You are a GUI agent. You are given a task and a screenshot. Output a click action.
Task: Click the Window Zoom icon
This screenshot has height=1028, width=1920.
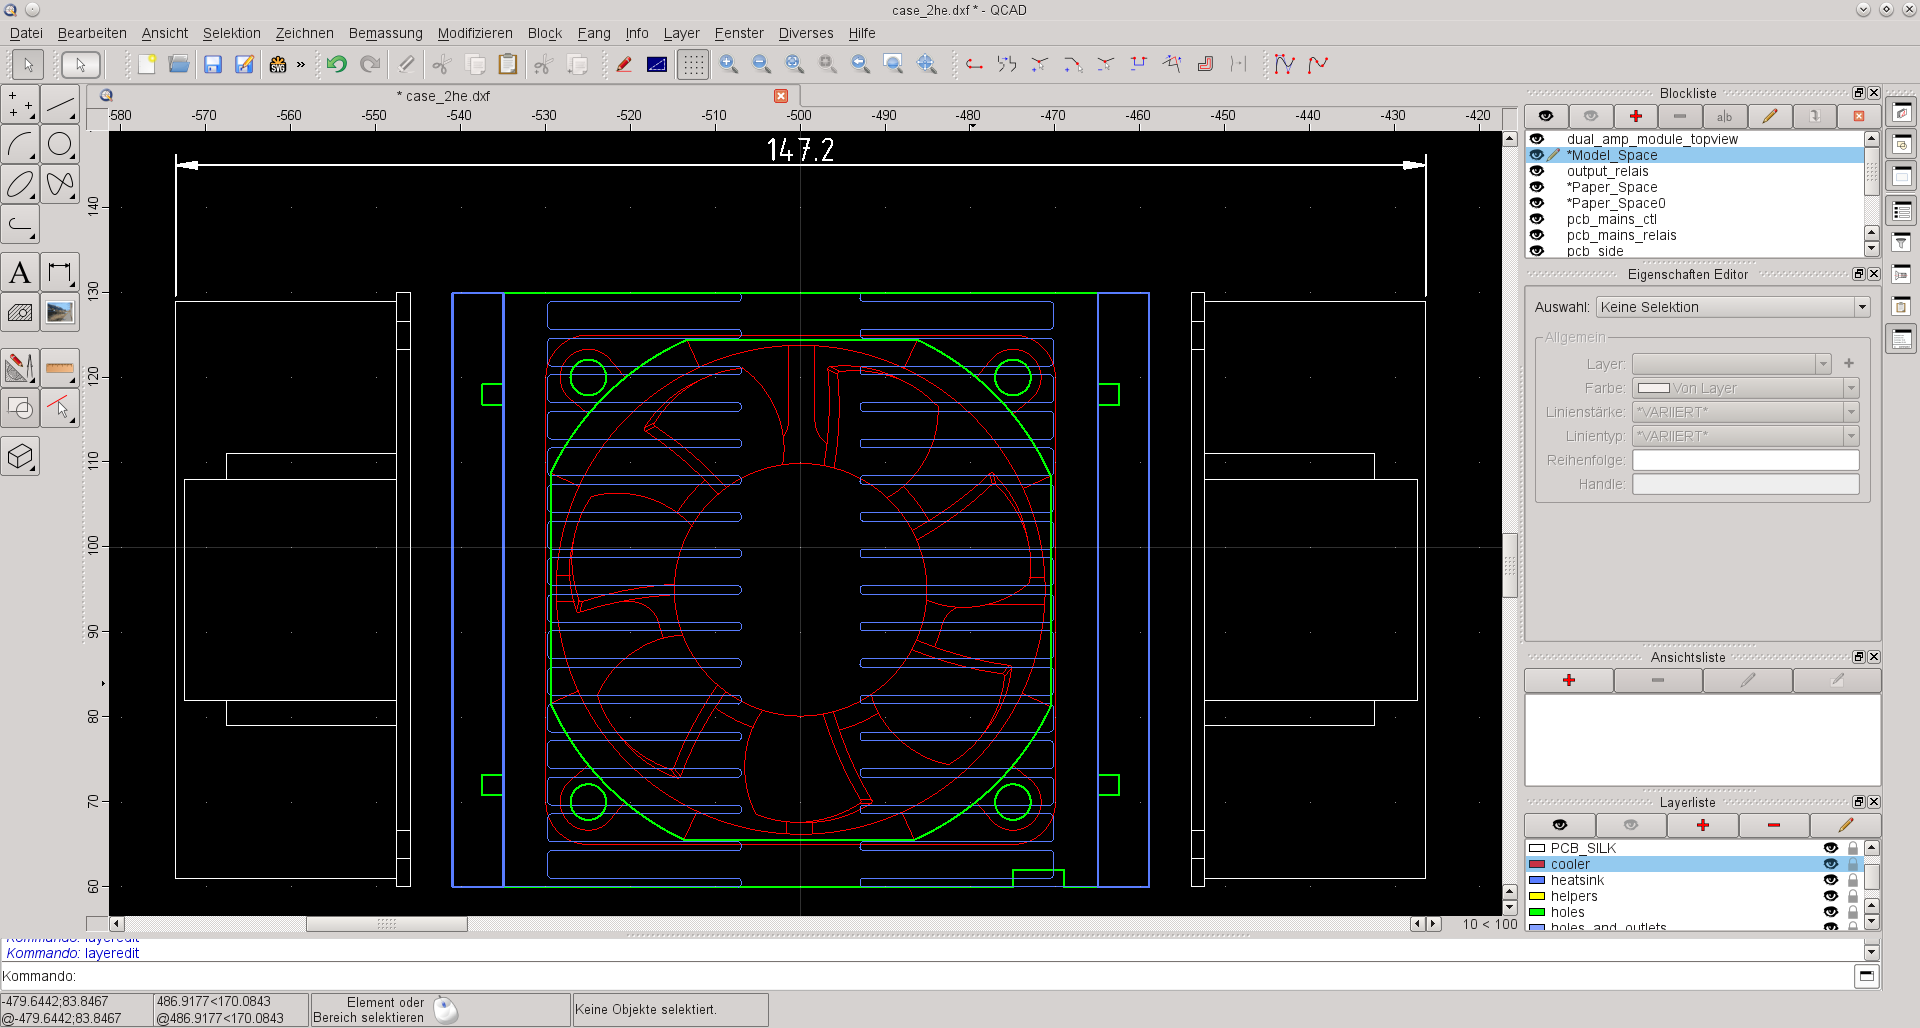pyautogui.click(x=894, y=64)
